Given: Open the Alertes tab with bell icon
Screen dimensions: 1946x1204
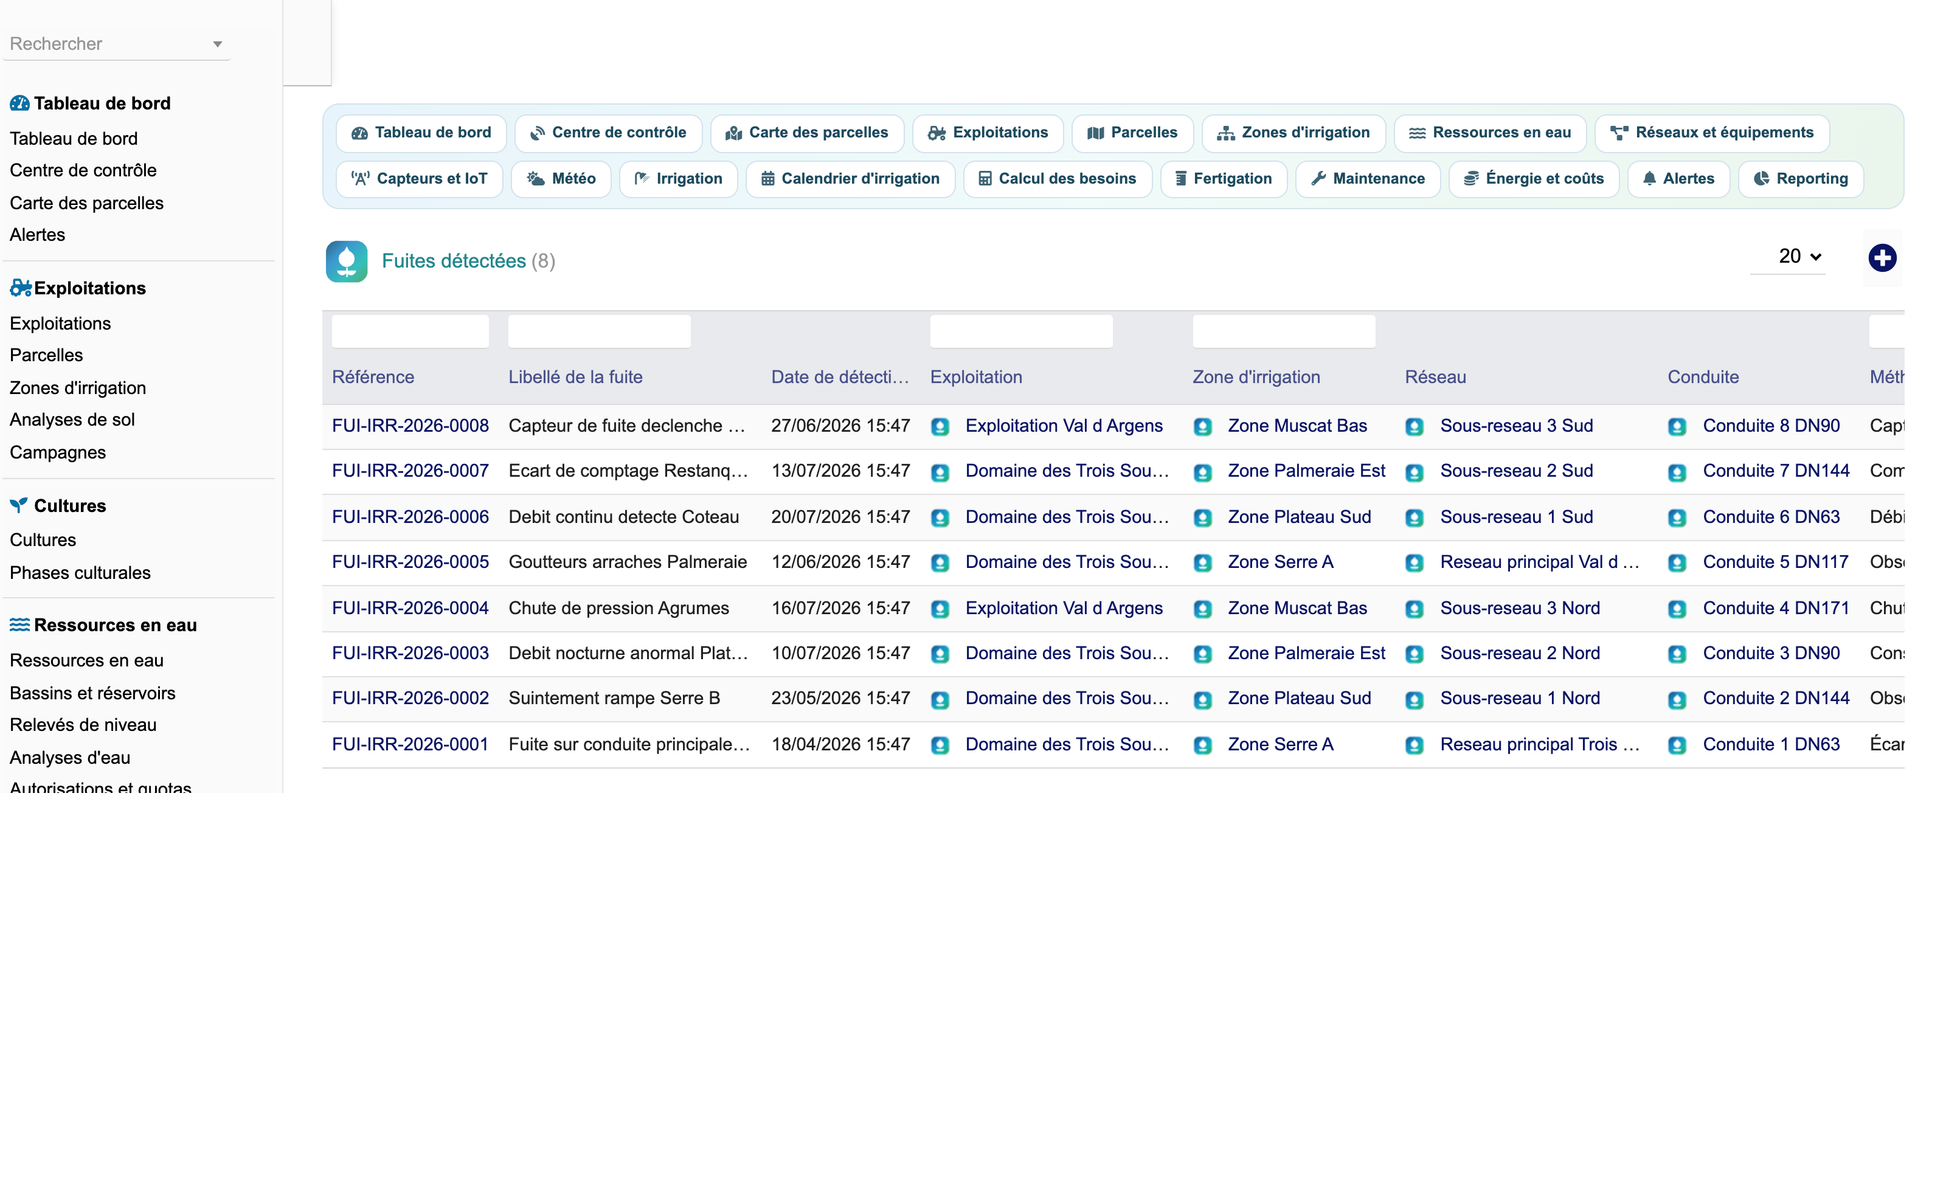Looking at the screenshot, I should pos(1679,179).
